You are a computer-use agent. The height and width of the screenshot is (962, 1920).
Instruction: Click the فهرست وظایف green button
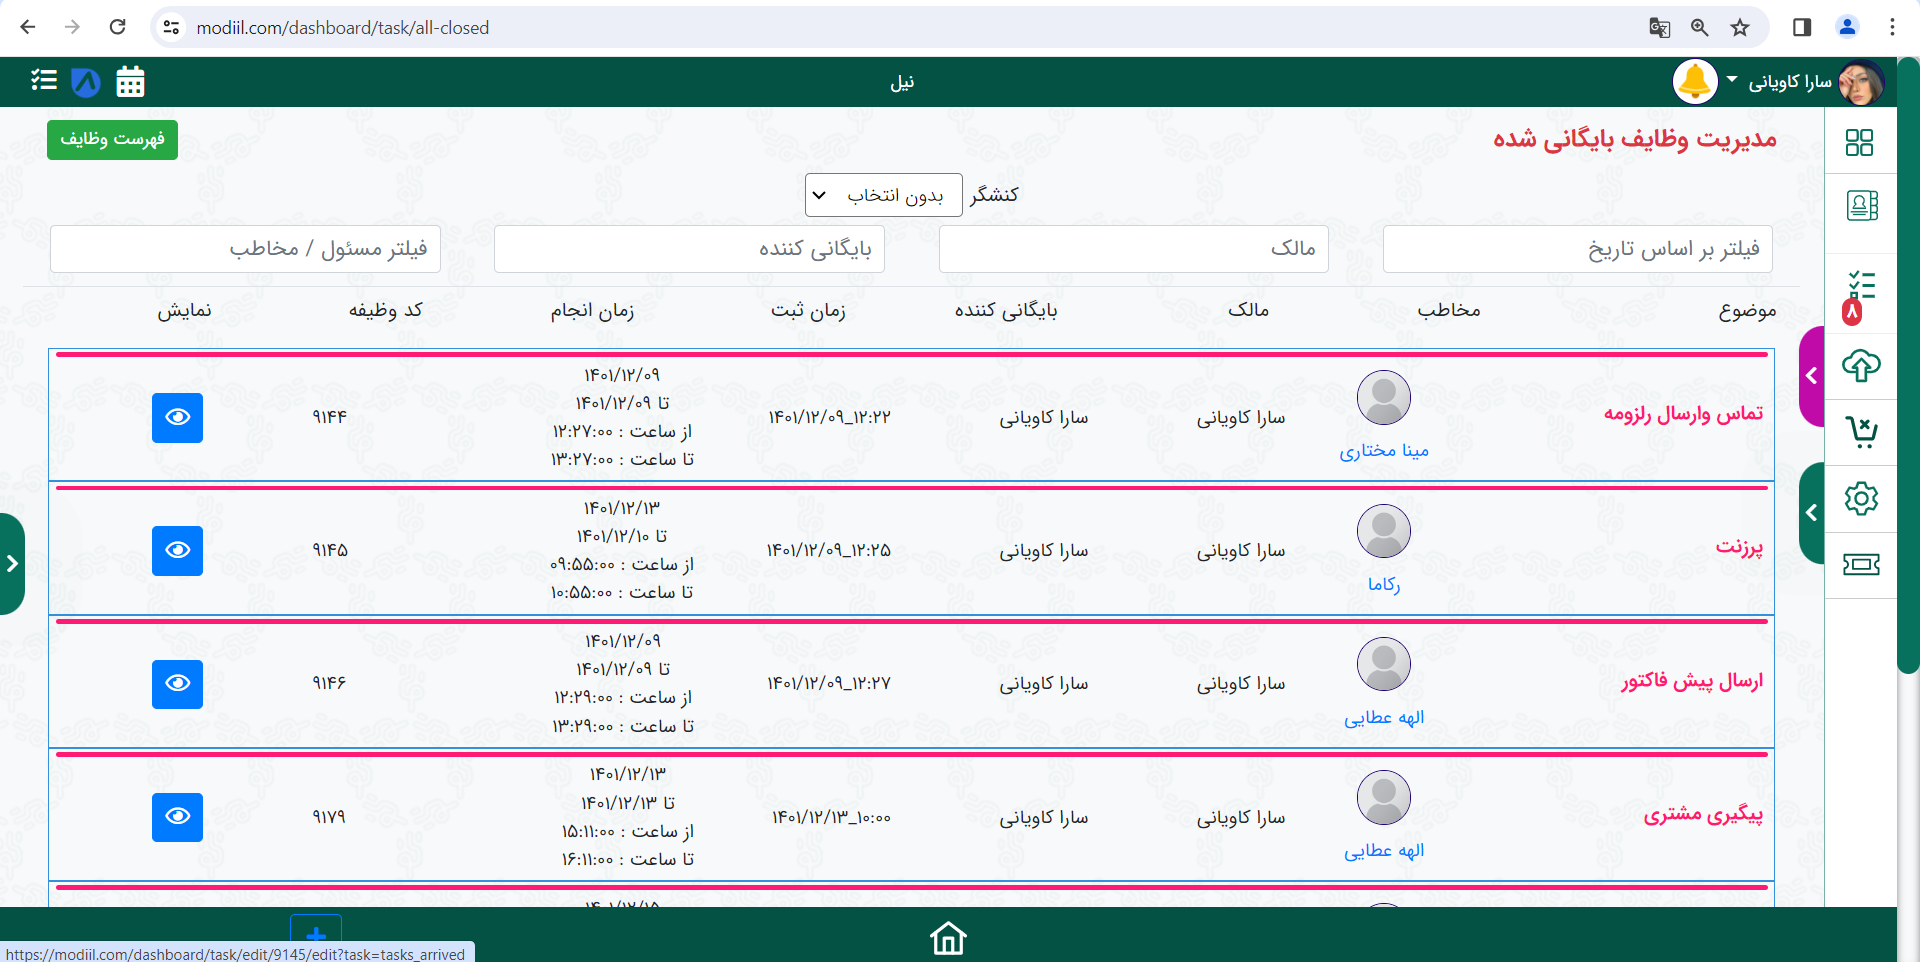pyautogui.click(x=112, y=139)
